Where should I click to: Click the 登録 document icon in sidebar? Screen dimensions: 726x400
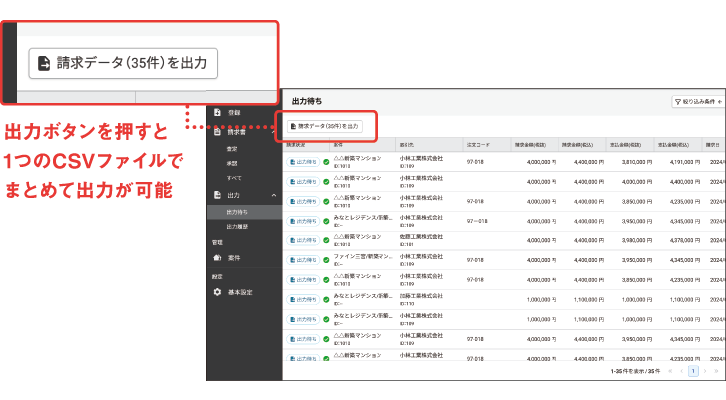(x=217, y=112)
